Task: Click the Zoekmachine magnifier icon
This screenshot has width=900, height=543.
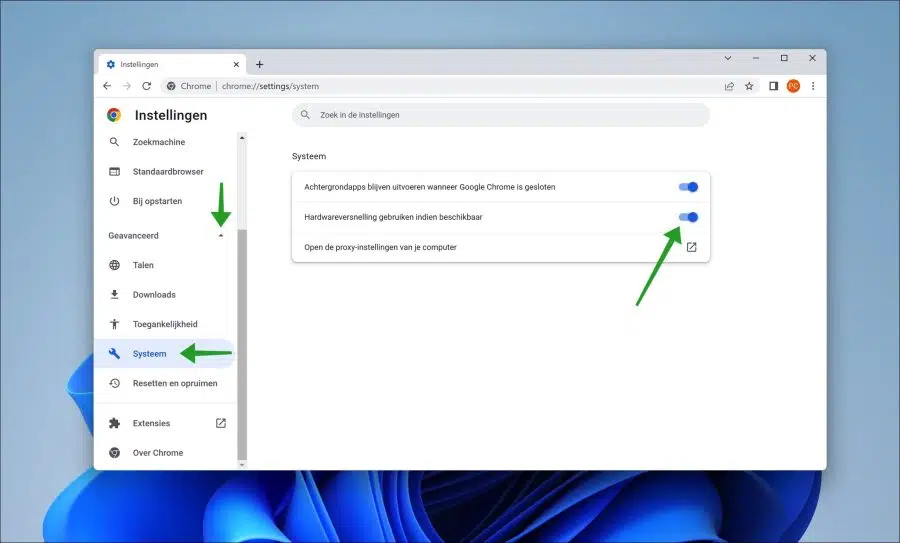Action: pos(114,142)
